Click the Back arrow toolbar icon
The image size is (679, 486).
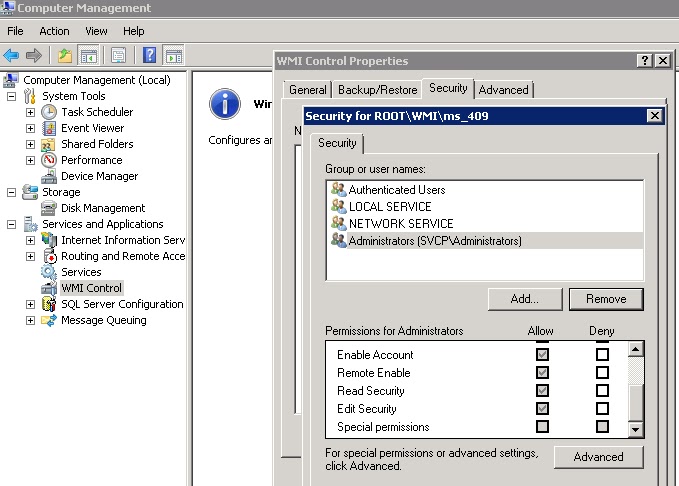pos(11,55)
